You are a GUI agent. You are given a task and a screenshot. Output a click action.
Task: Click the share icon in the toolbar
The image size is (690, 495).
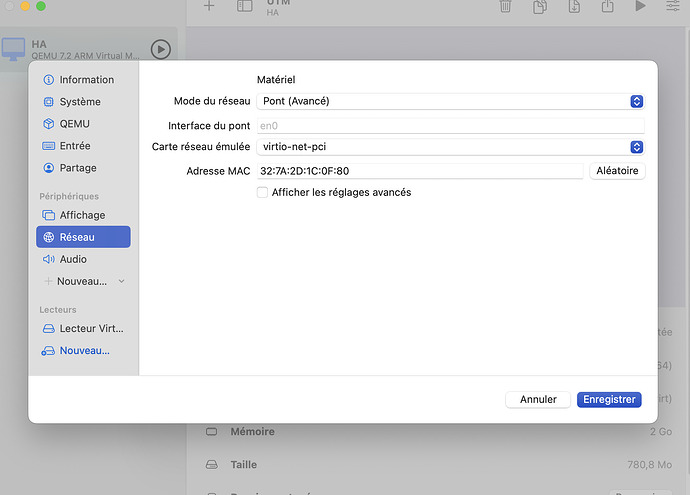pyautogui.click(x=606, y=7)
